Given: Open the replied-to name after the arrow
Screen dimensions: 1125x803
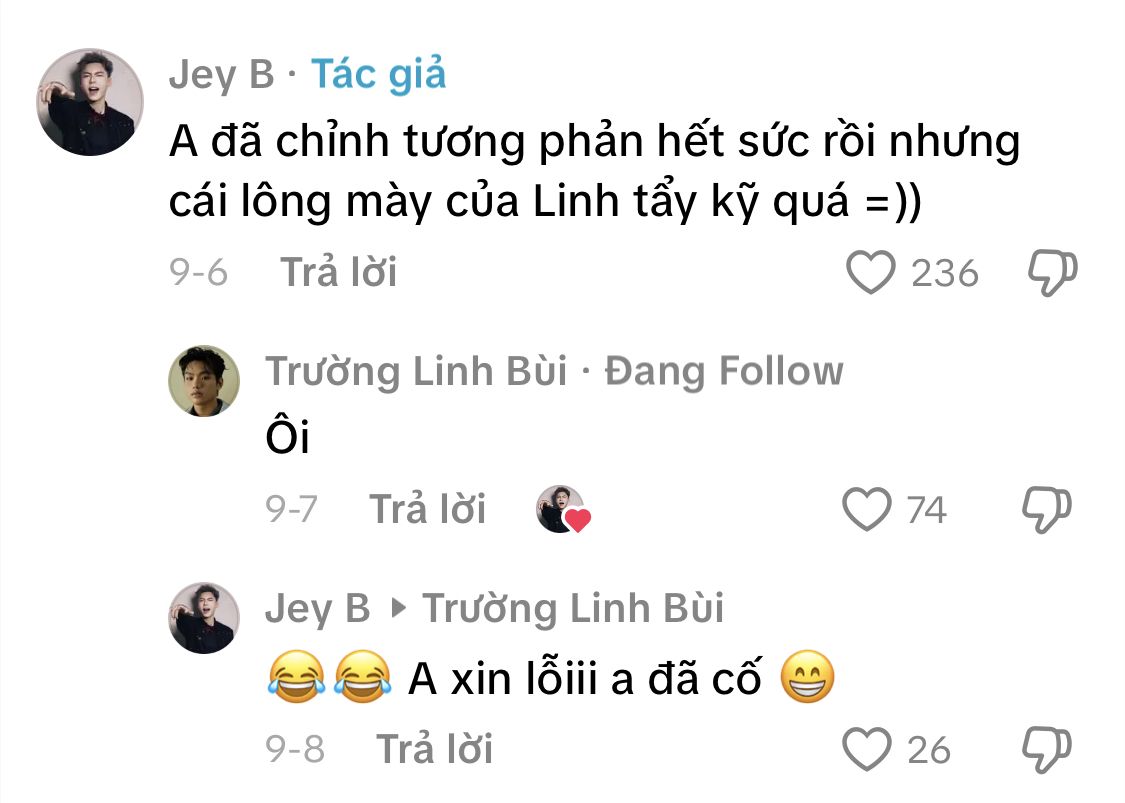Looking at the screenshot, I should [x=573, y=609].
